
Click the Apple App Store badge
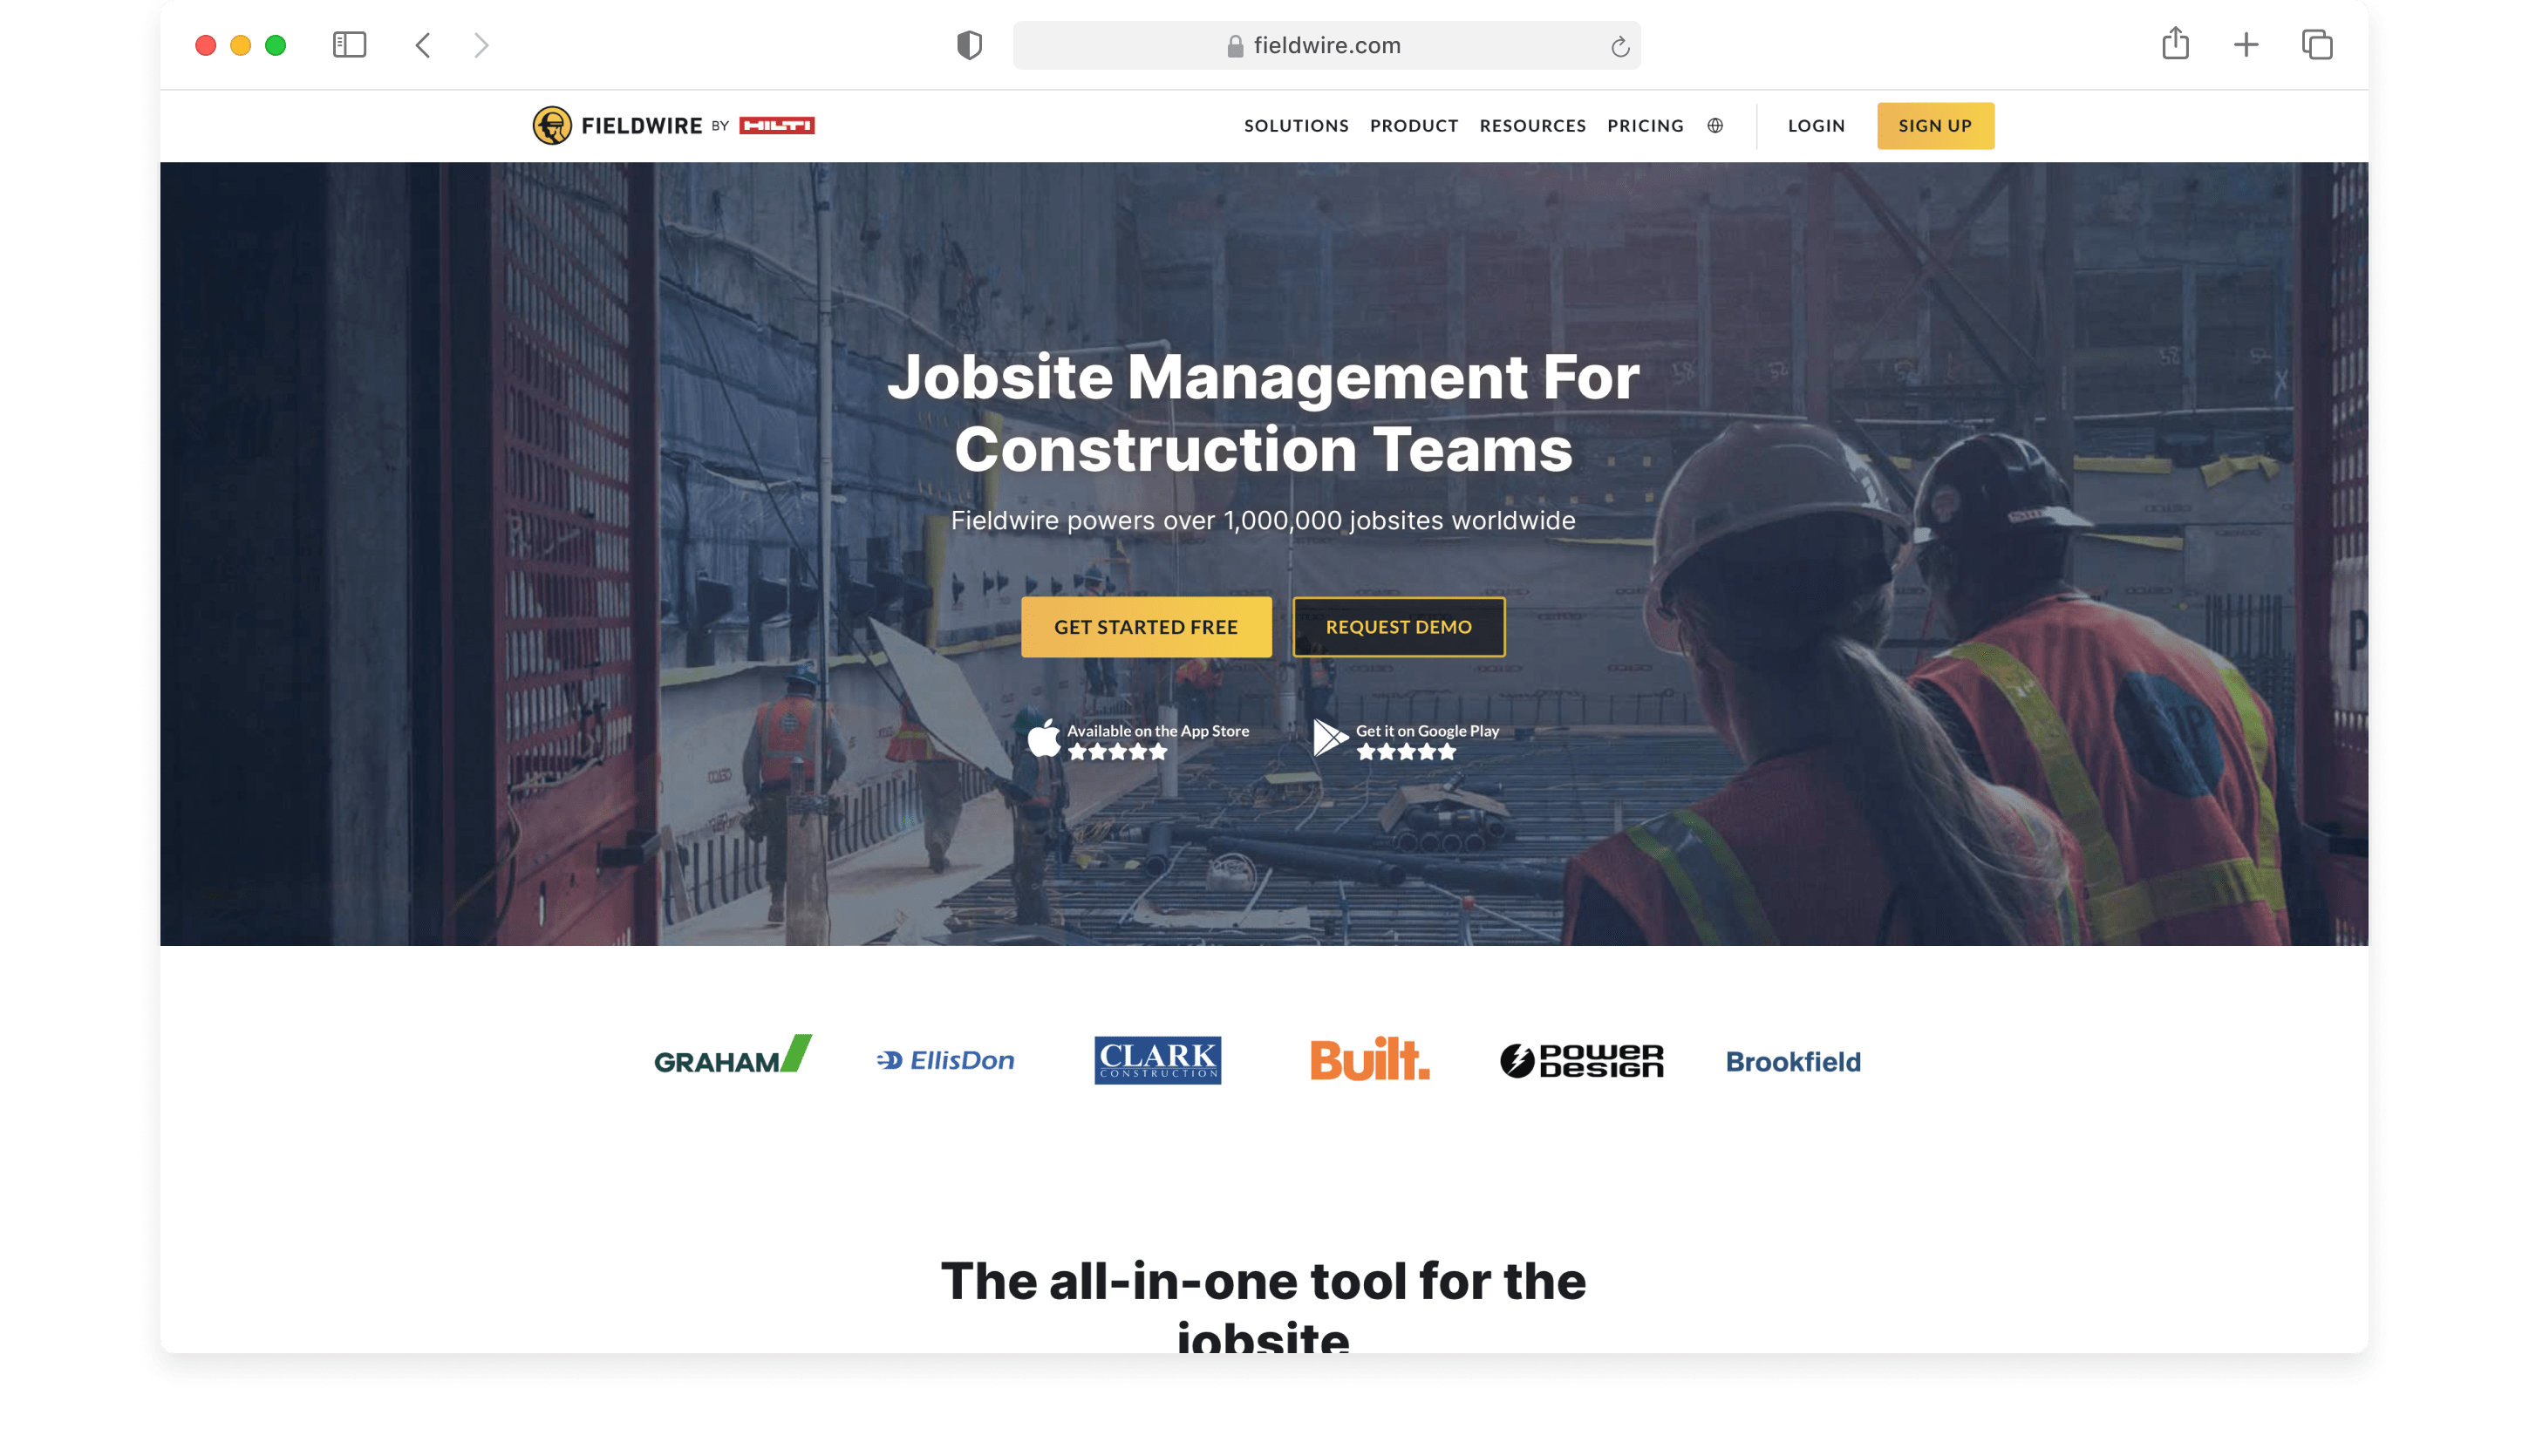1138,740
